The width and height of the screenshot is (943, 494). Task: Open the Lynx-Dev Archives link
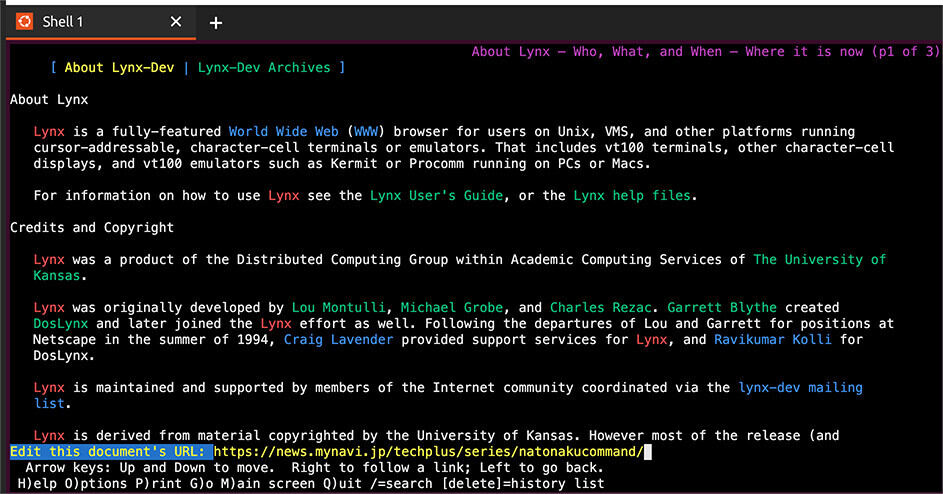pos(264,67)
